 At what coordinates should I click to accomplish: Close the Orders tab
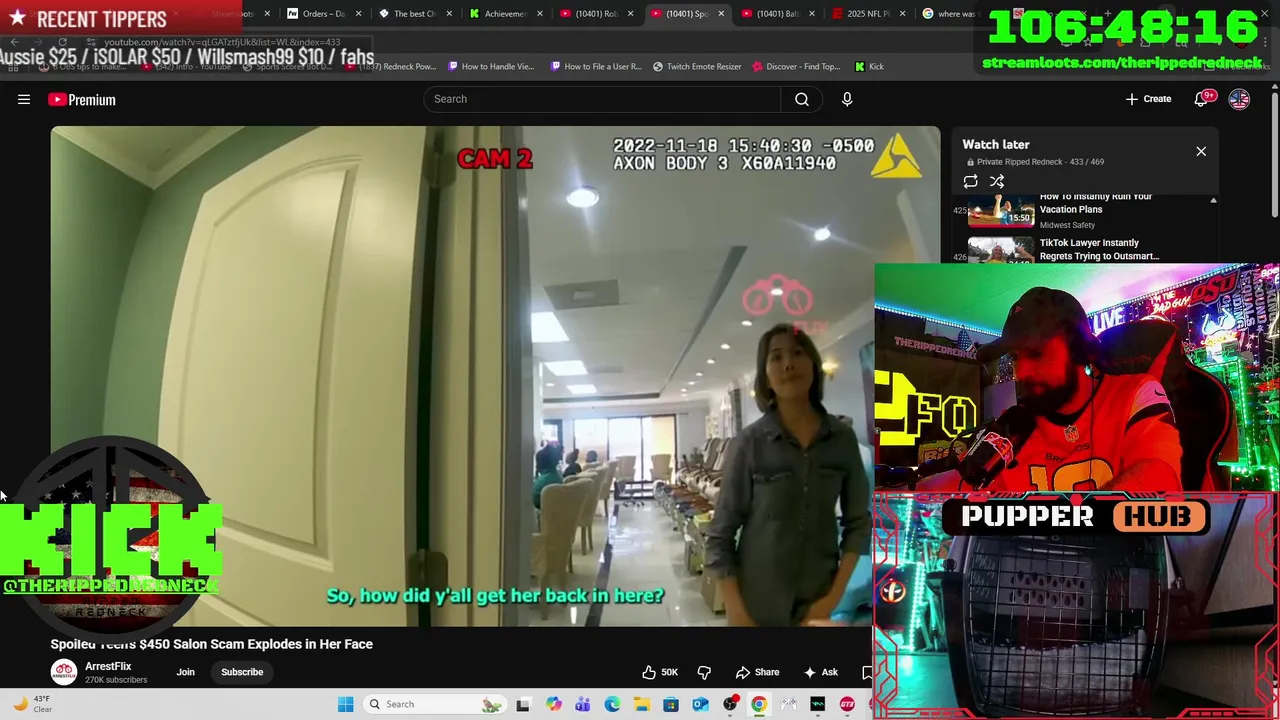coord(358,14)
